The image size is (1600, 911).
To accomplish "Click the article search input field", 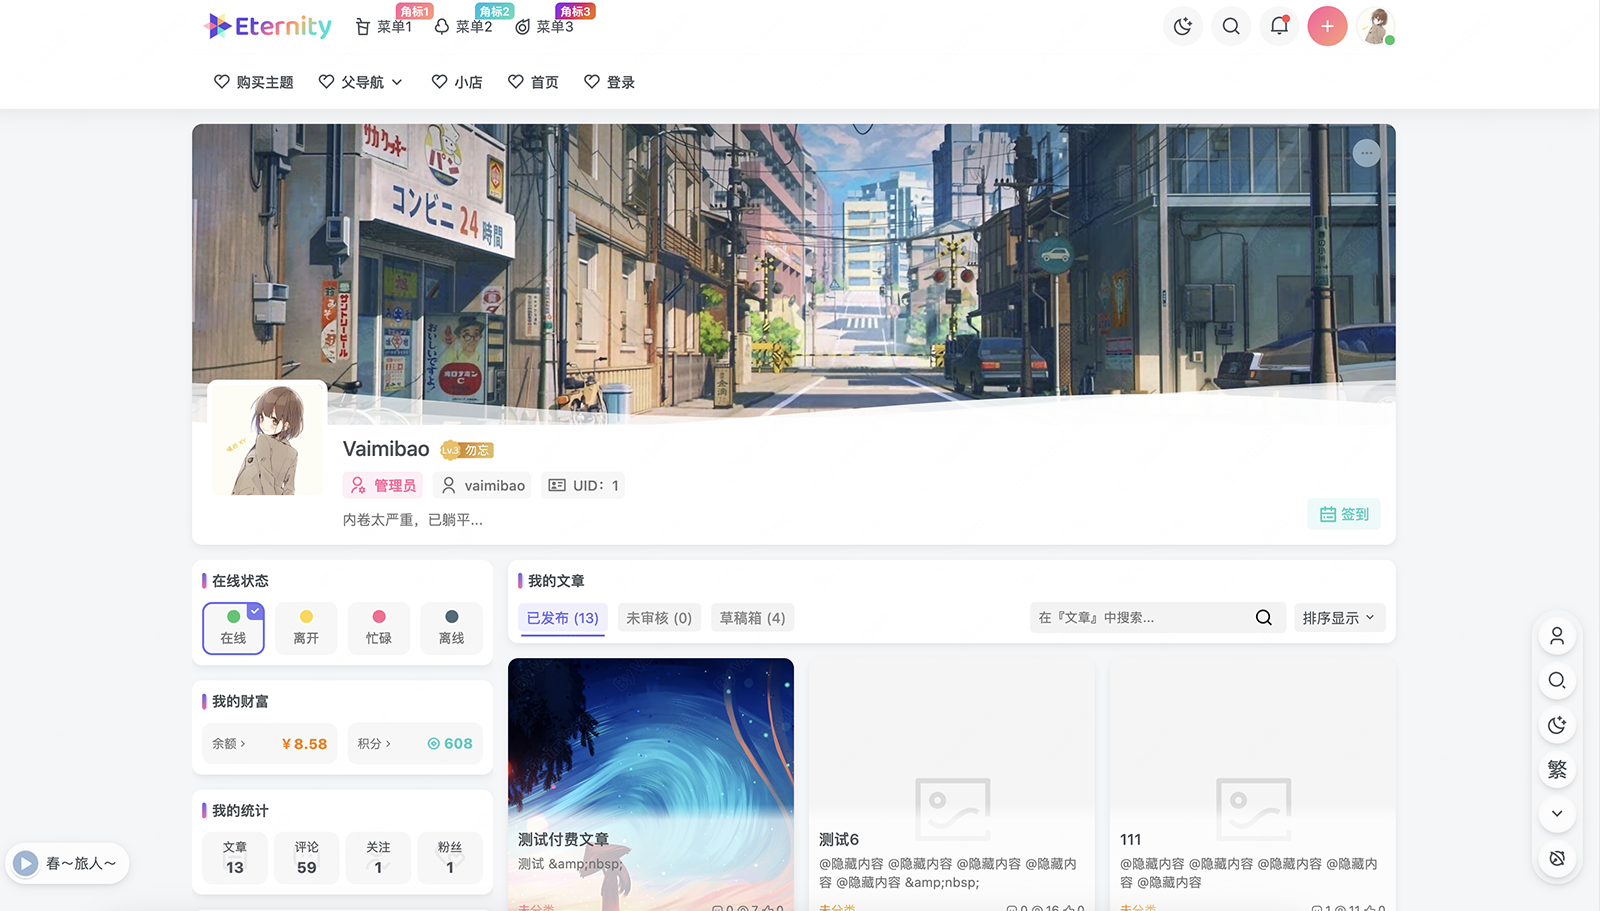I will 1140,618.
